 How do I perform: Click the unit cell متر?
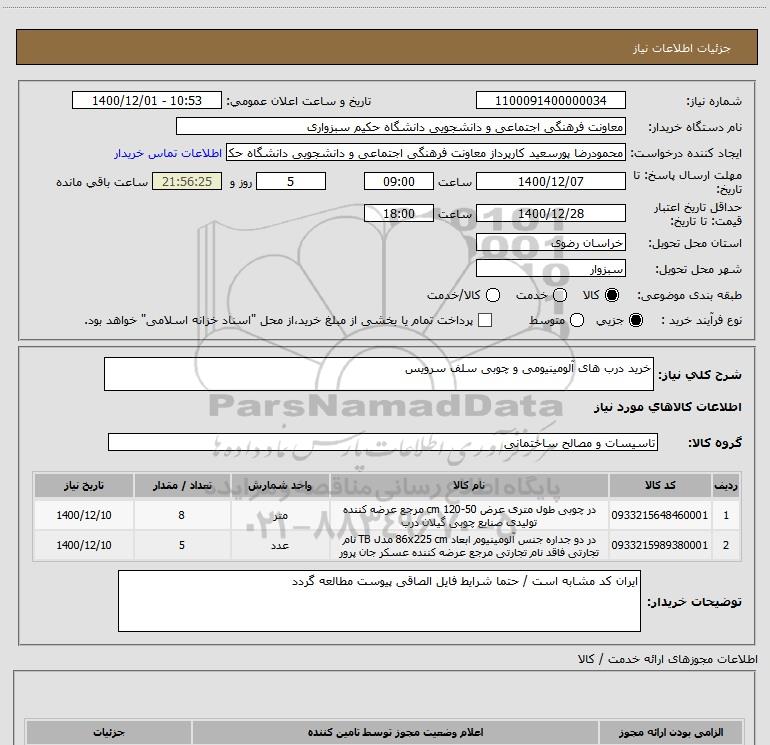click(280, 516)
